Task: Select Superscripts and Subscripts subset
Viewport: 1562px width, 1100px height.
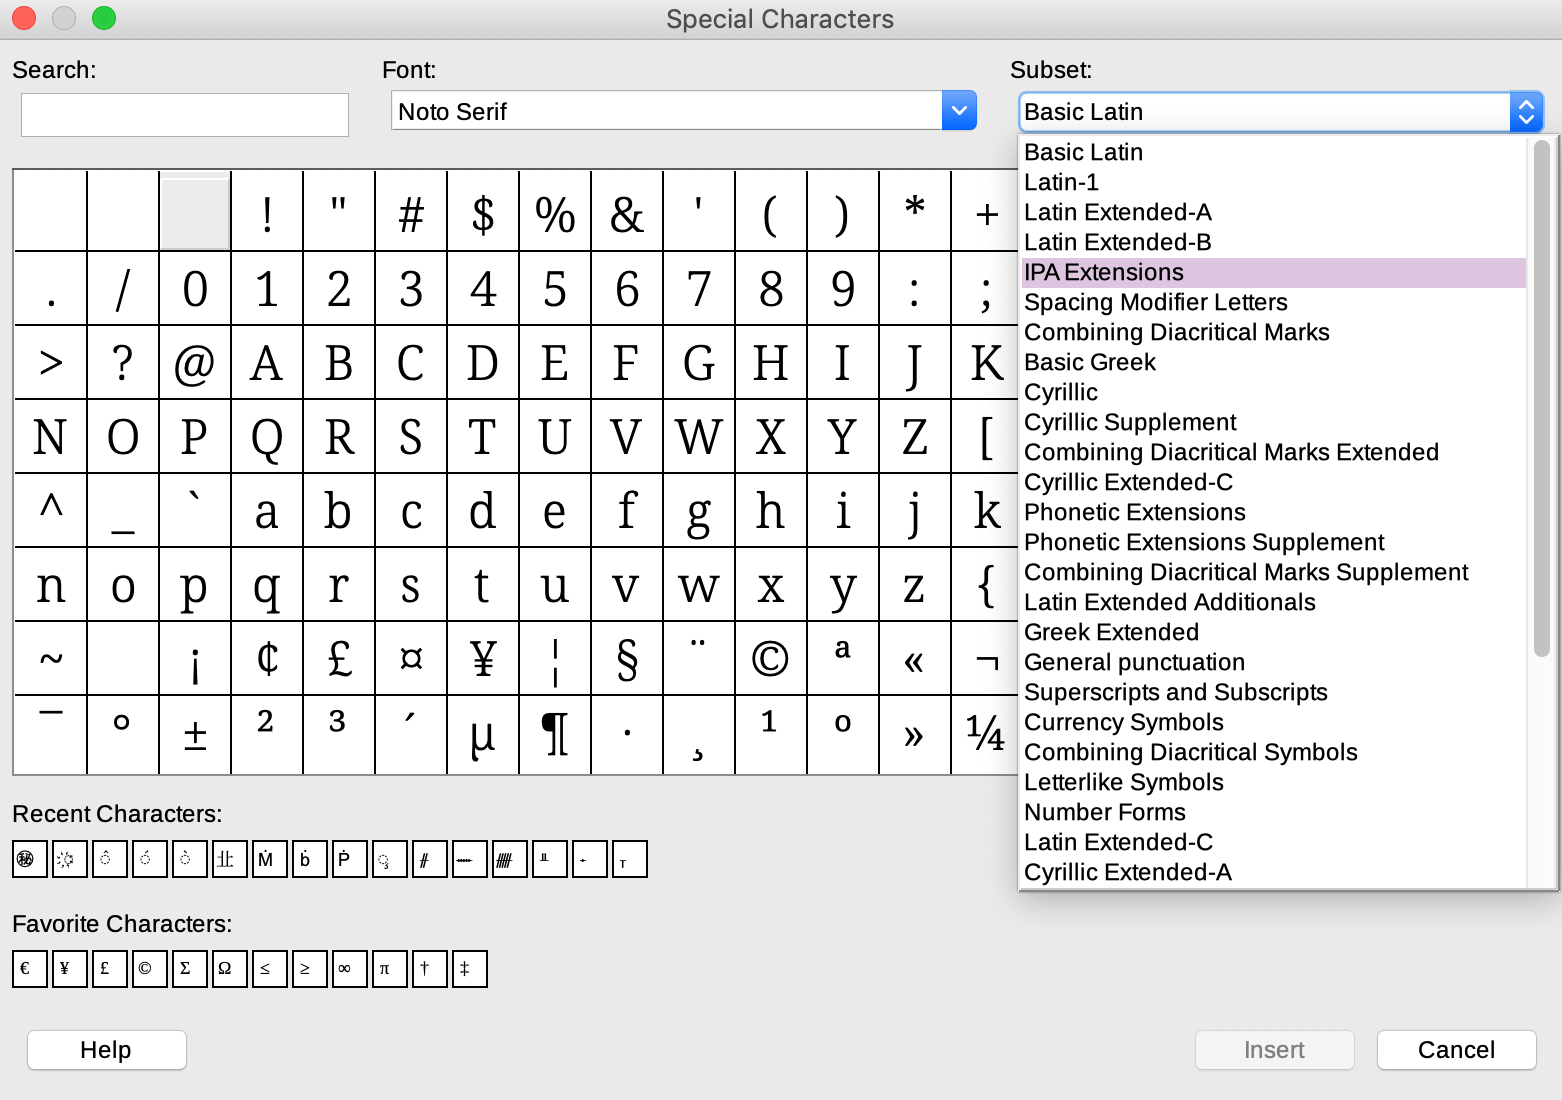Action: [1273, 692]
